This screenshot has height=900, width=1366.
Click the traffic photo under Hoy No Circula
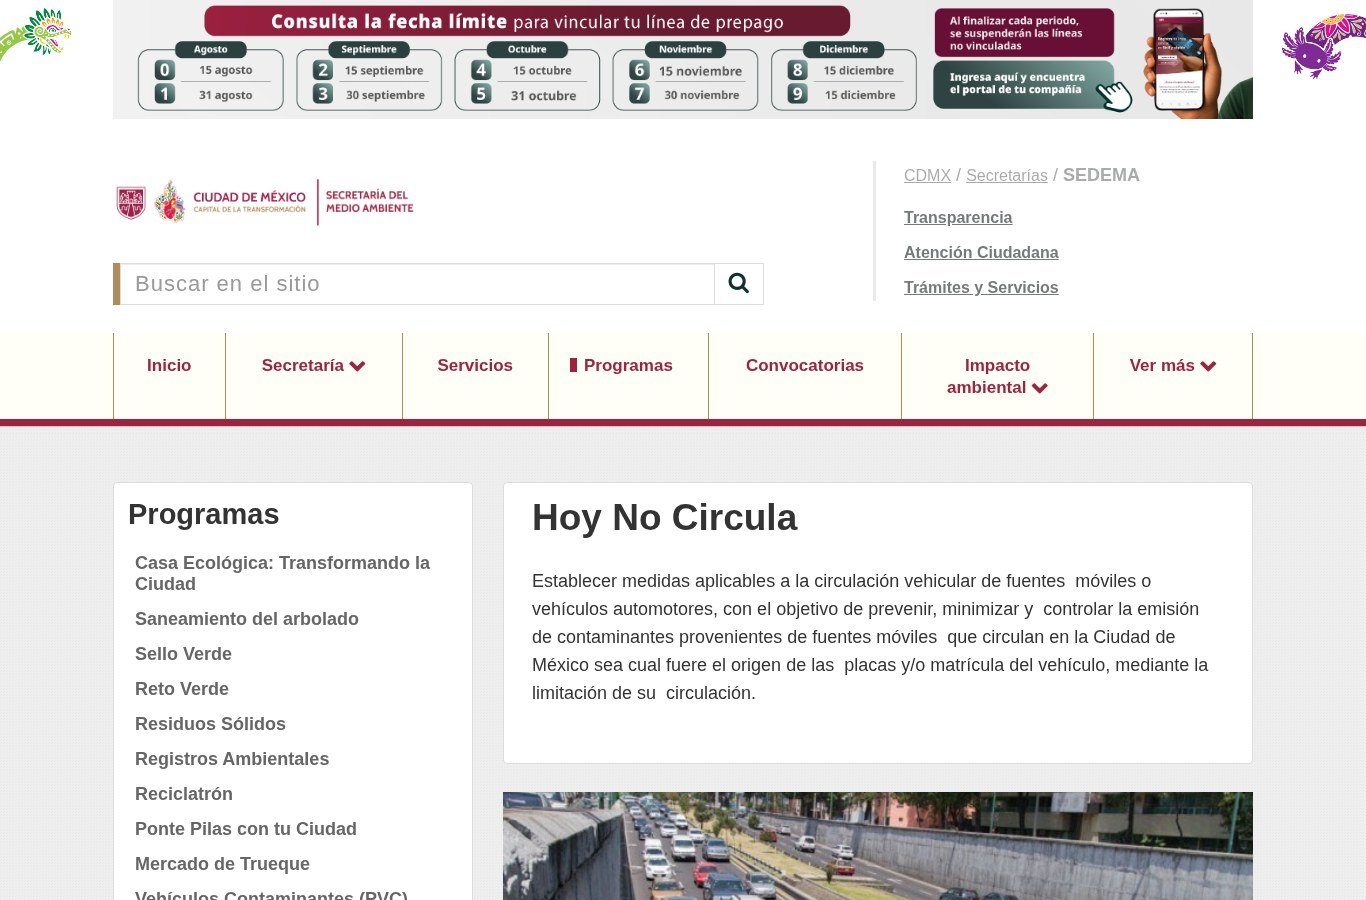(878, 846)
